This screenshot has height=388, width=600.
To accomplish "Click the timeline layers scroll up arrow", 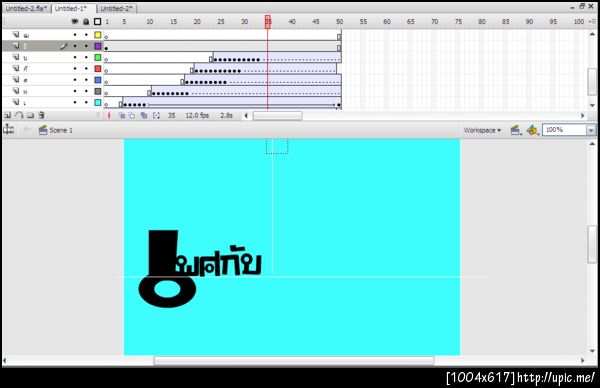I will 592,34.
